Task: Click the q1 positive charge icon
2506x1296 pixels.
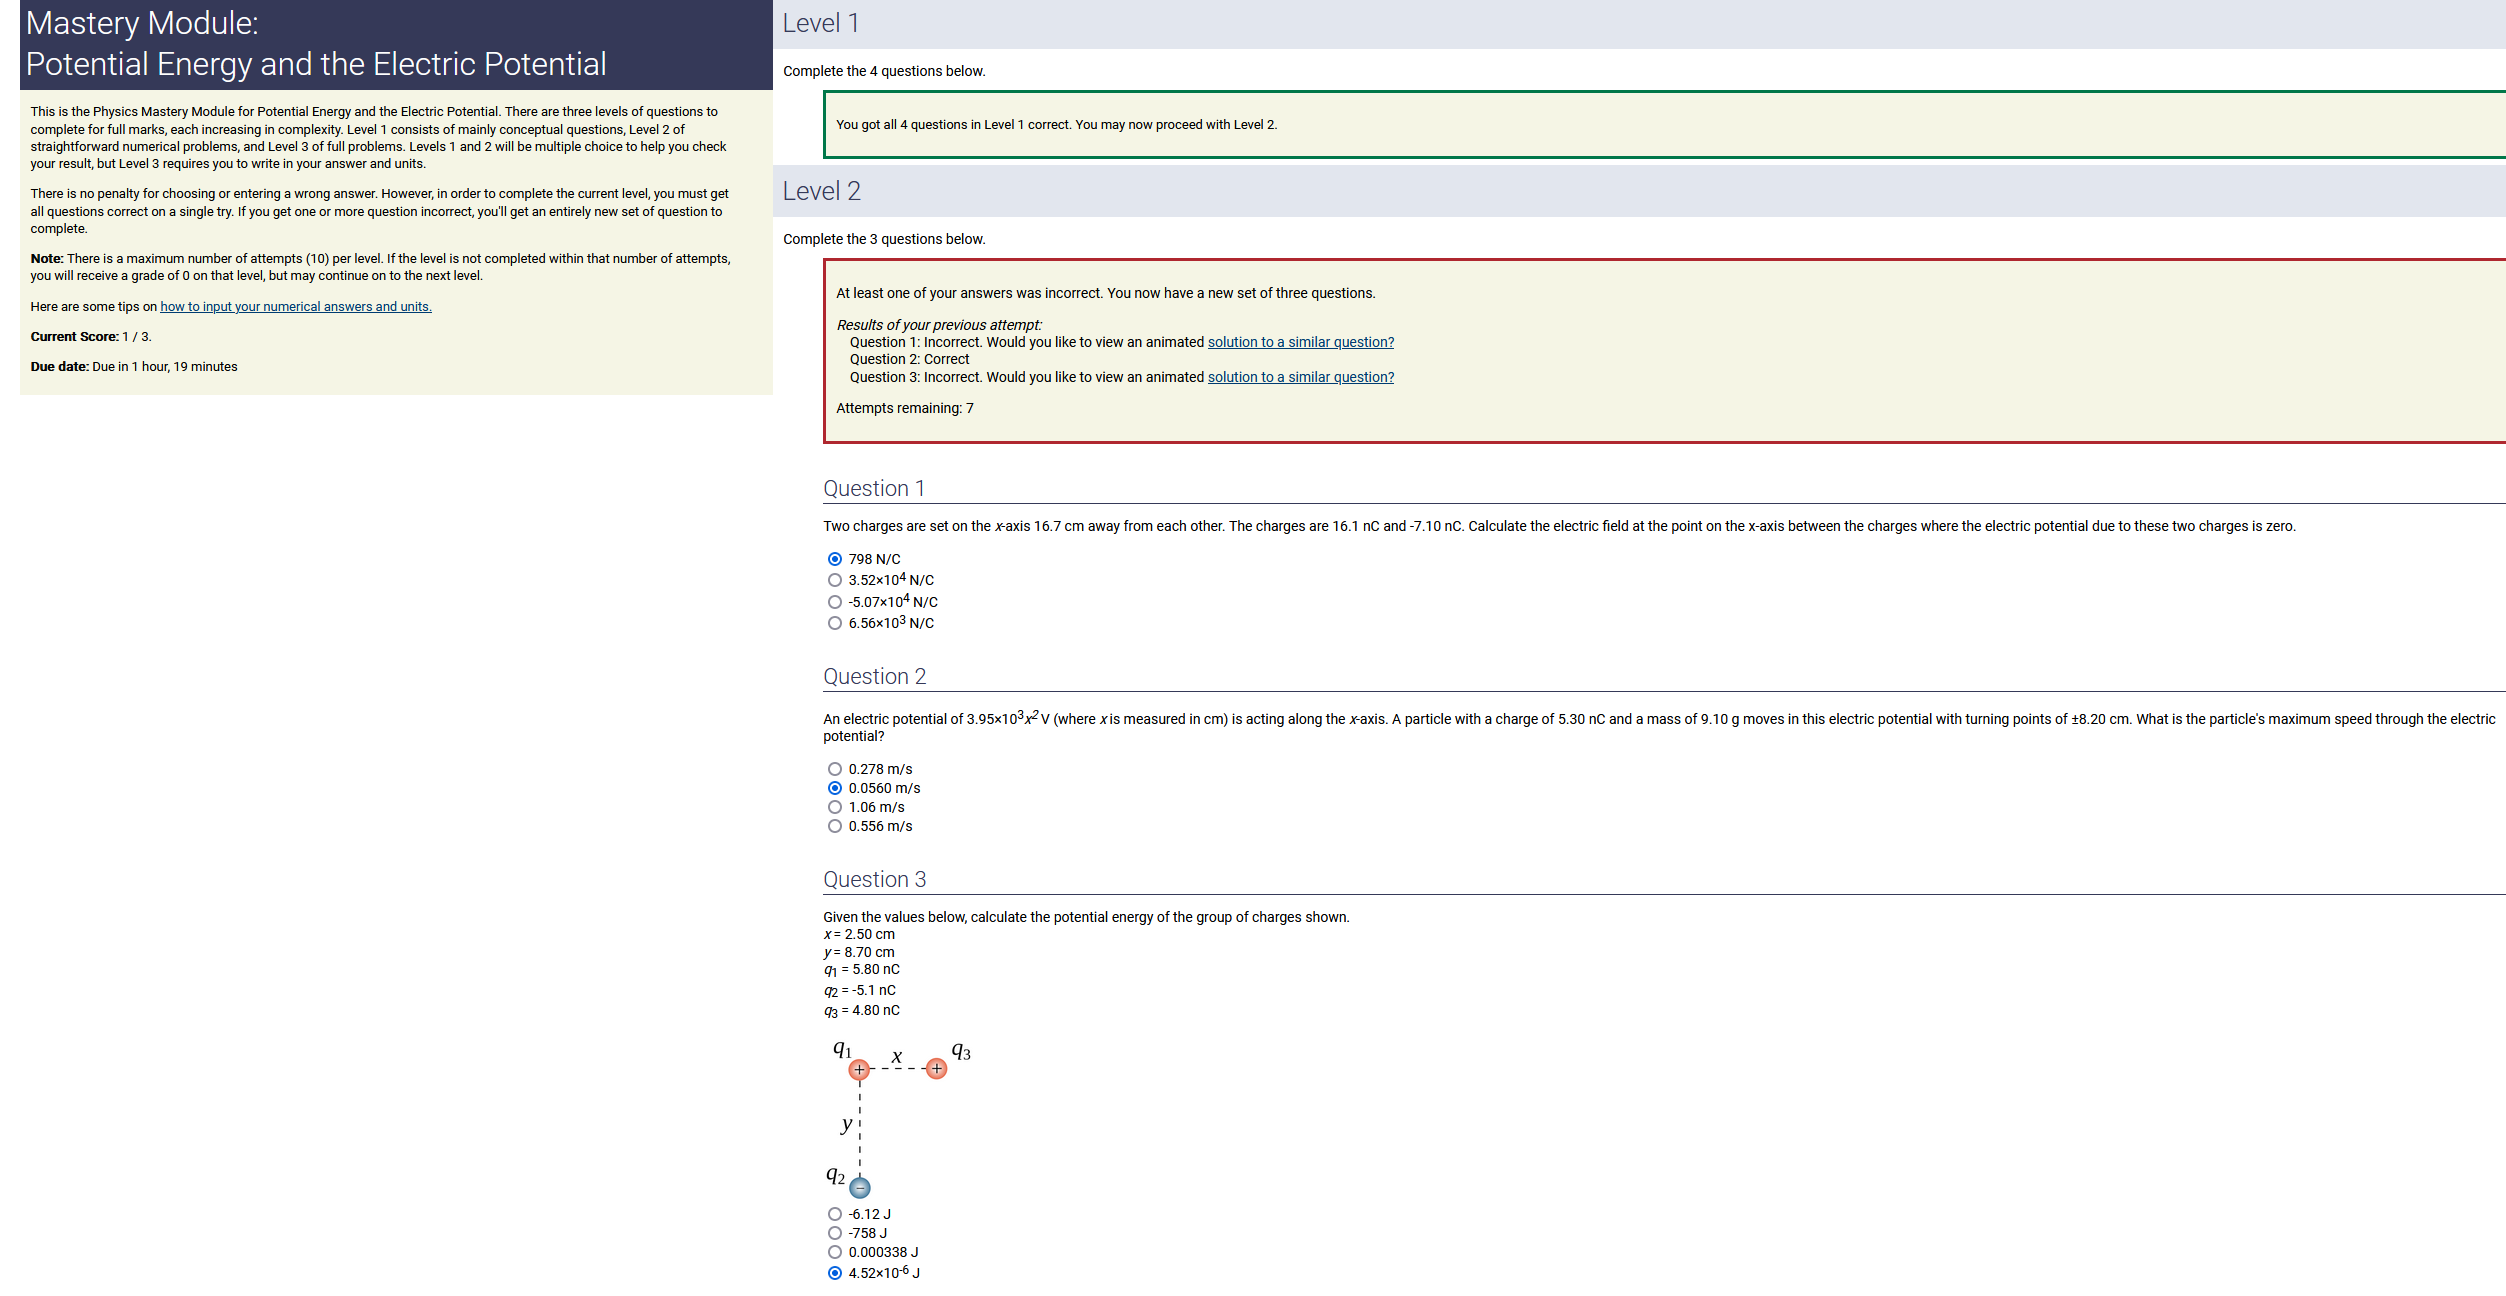Action: tap(859, 1070)
